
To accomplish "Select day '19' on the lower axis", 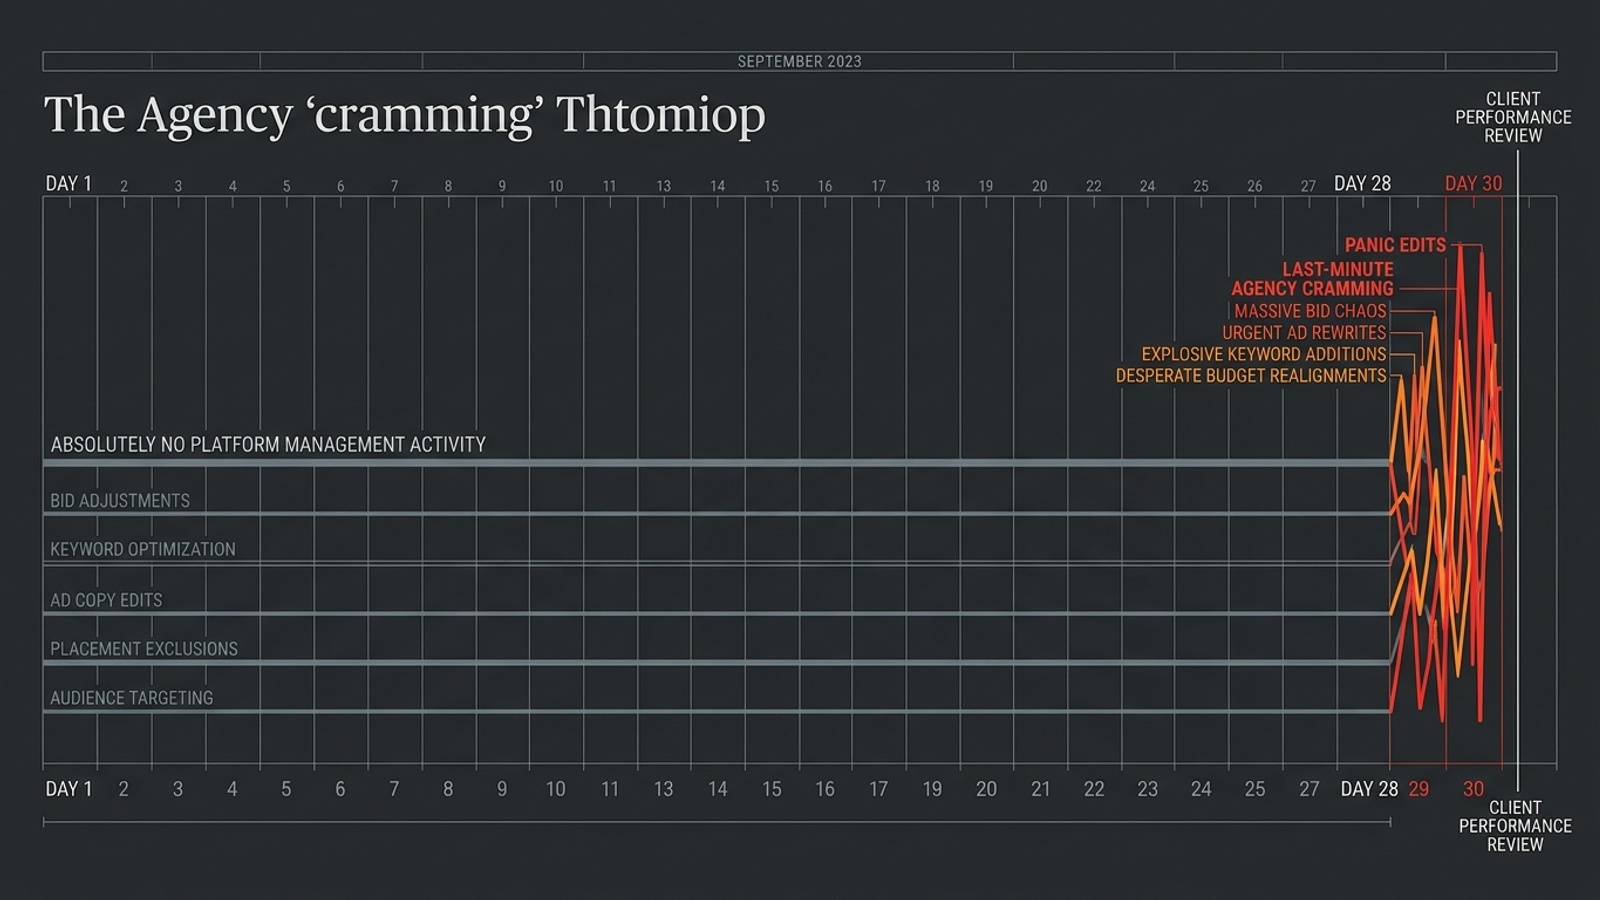I will click(932, 789).
